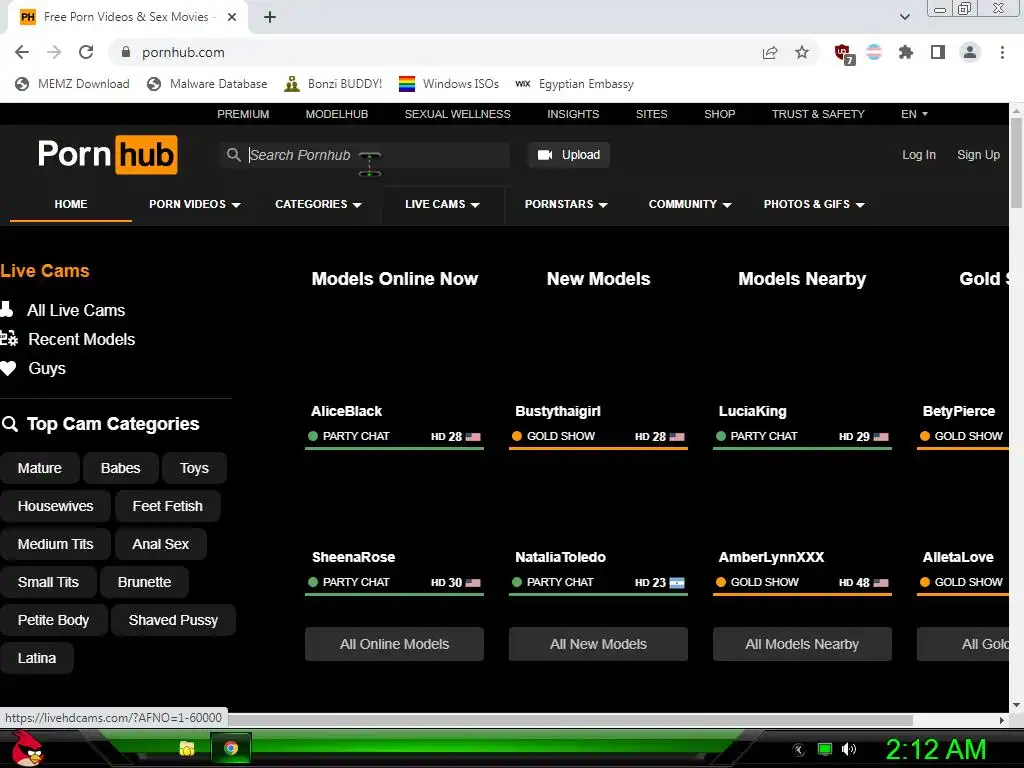Image resolution: width=1024 pixels, height=768 pixels.
Task: Choose the Toys category chip
Action: [194, 468]
